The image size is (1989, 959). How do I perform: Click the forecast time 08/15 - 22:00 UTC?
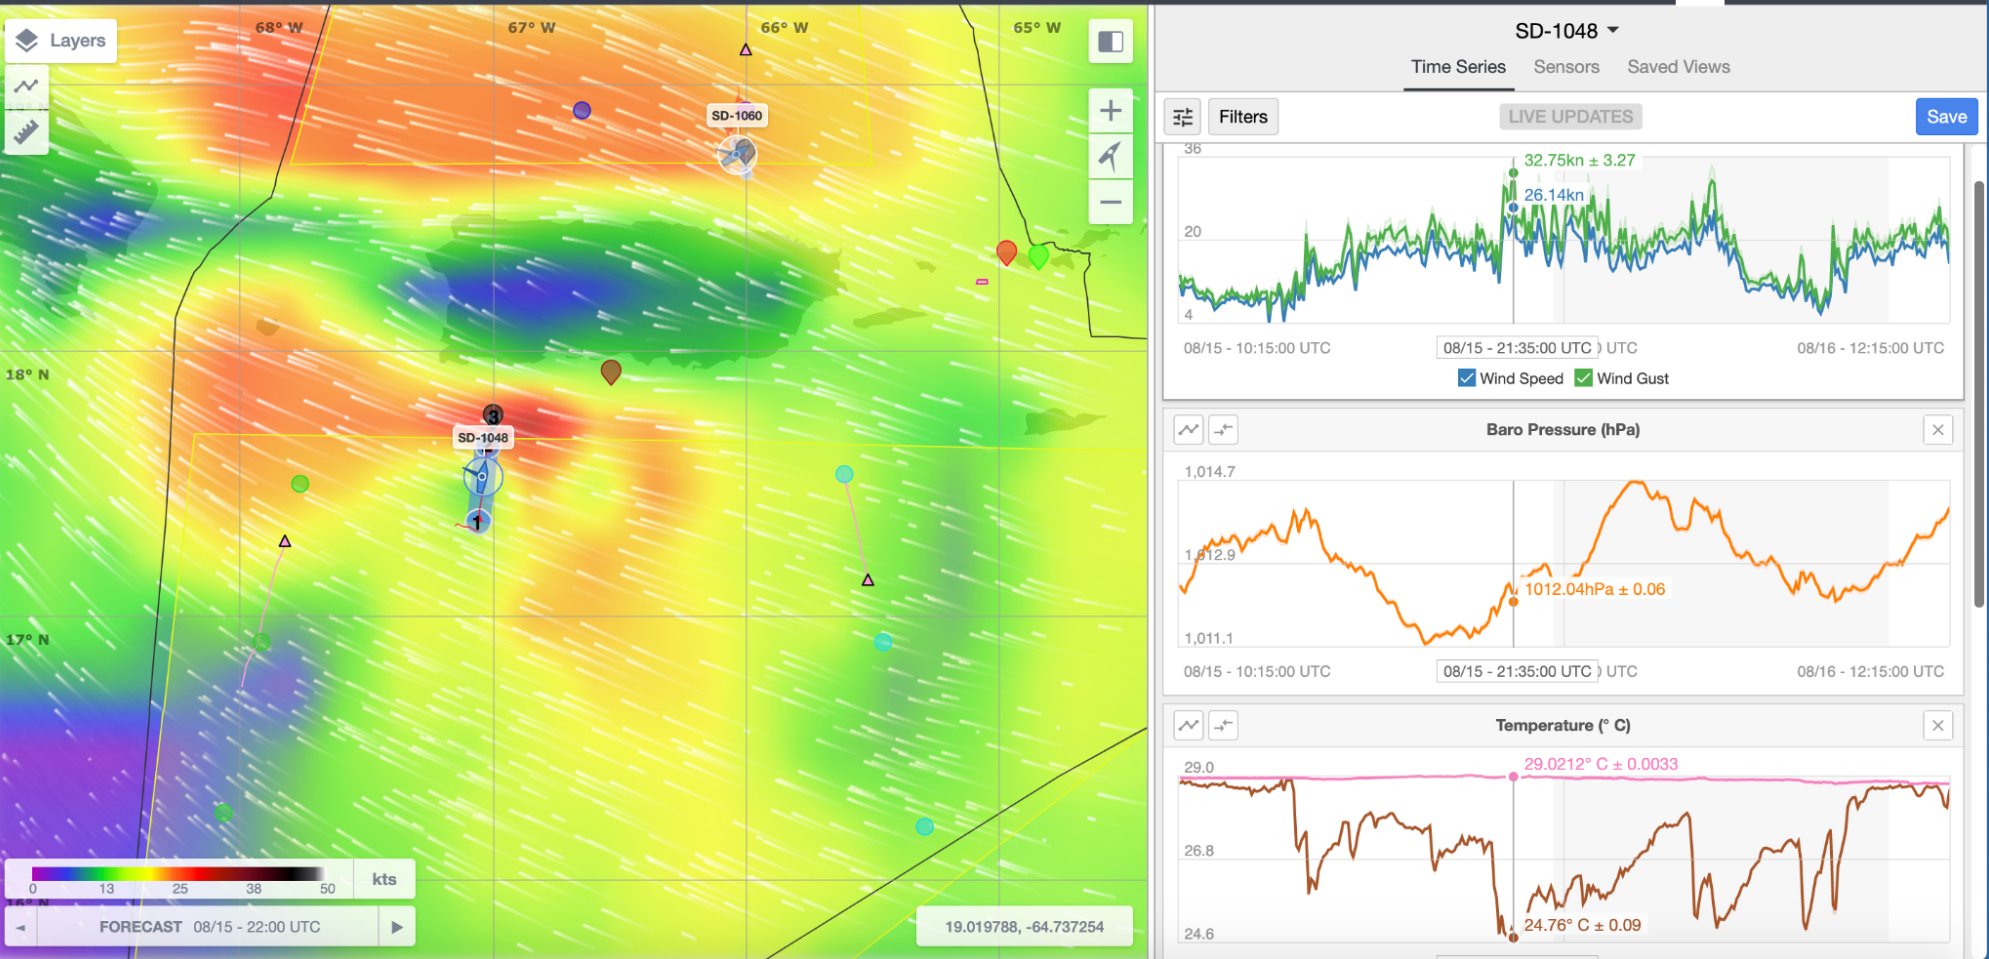257,927
